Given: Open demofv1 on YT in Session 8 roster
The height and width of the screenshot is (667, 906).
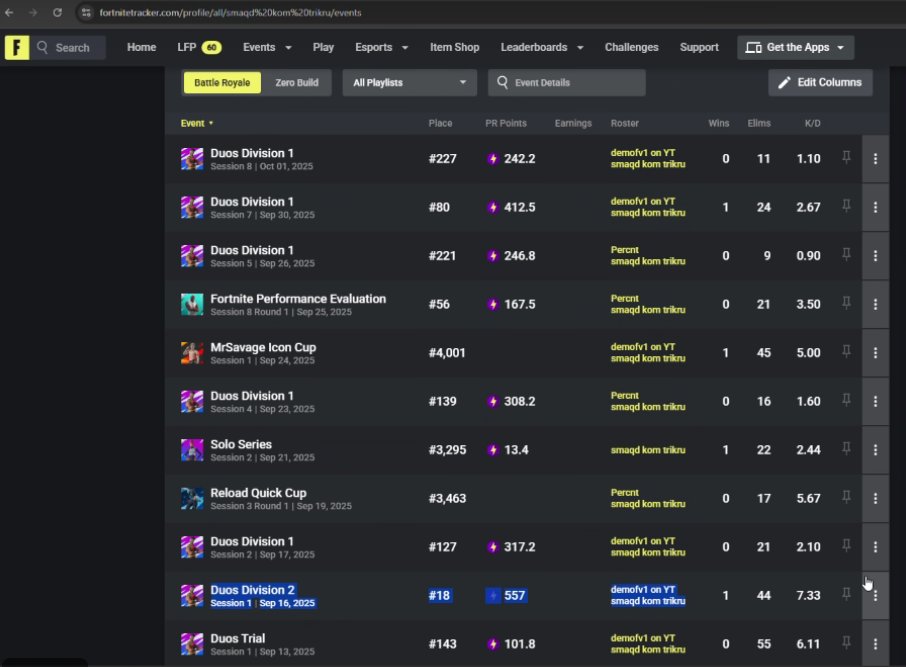Looking at the screenshot, I should click(x=643, y=153).
